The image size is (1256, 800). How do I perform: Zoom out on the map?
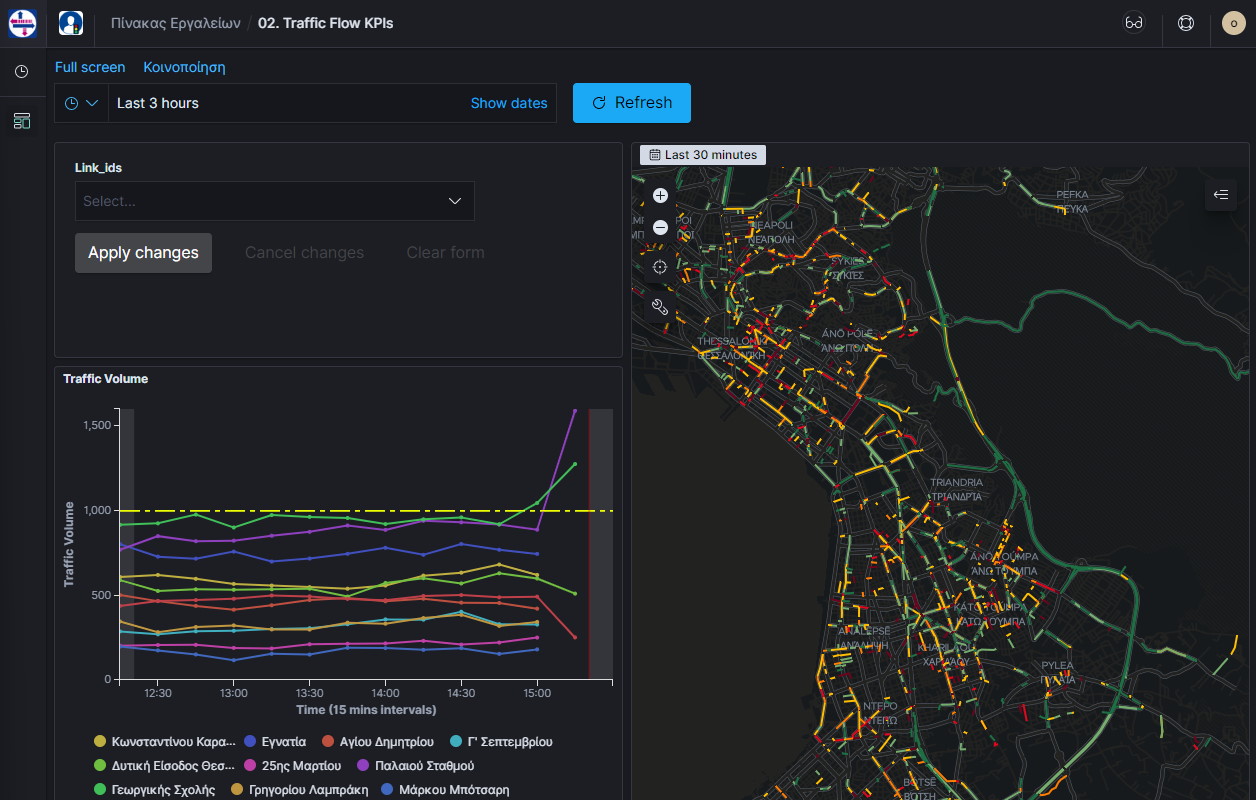pos(659,227)
